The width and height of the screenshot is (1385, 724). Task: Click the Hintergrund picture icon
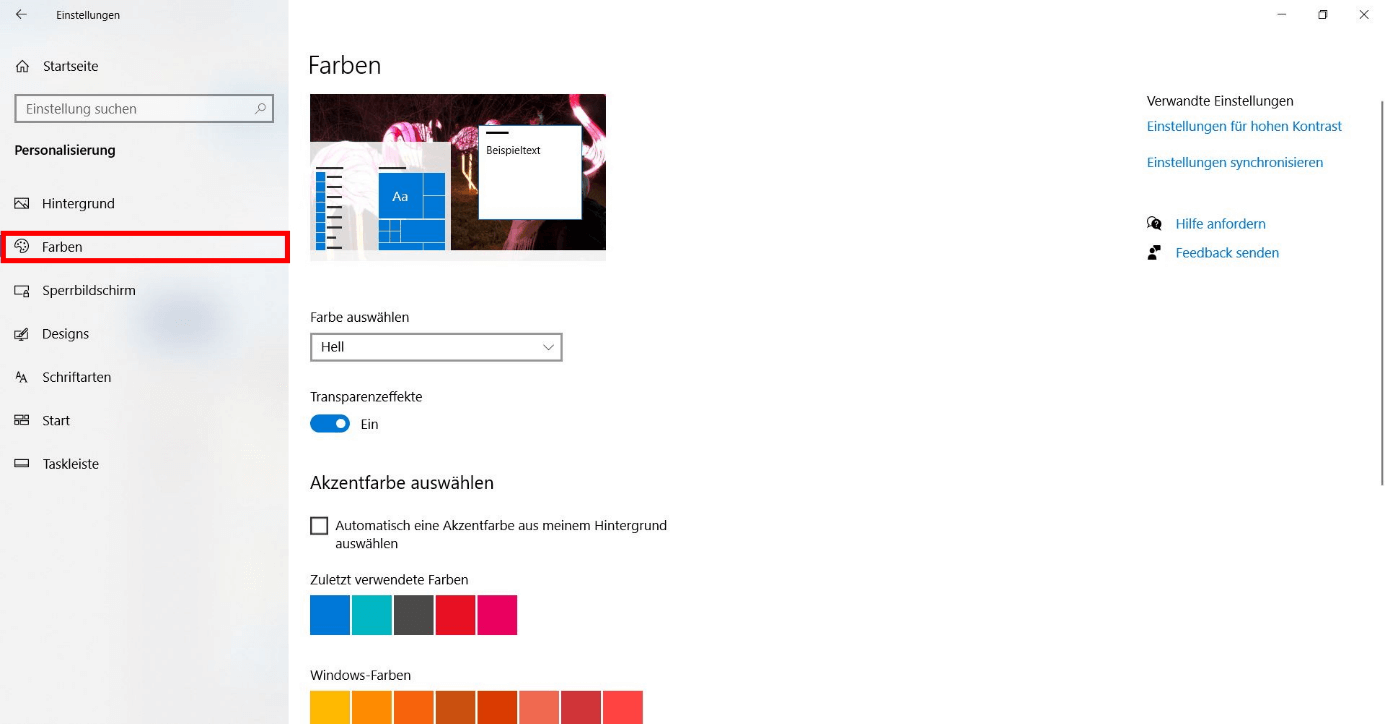22,203
